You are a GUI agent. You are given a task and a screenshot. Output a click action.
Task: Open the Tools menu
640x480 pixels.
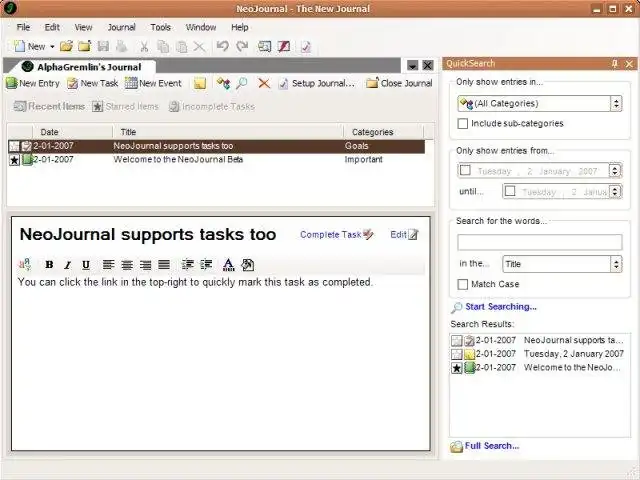[160, 27]
